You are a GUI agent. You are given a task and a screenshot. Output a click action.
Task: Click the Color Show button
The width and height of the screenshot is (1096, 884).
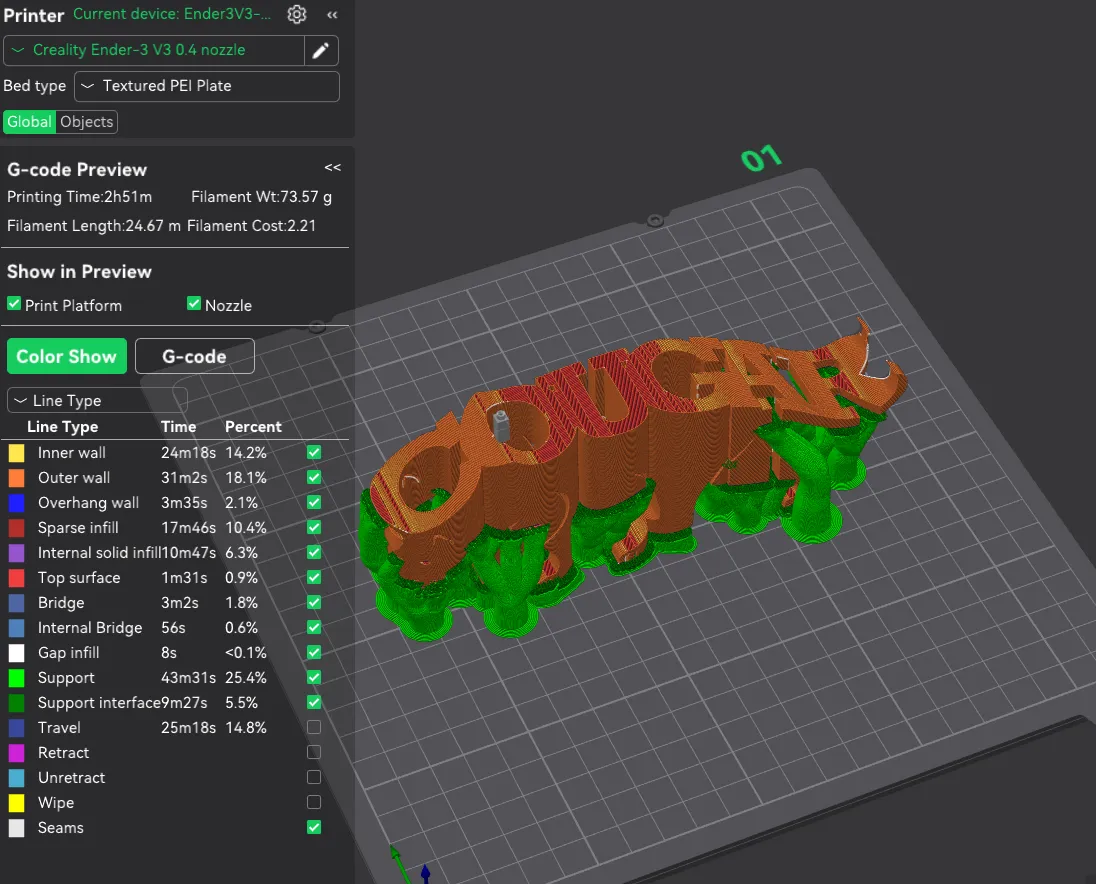[66, 356]
